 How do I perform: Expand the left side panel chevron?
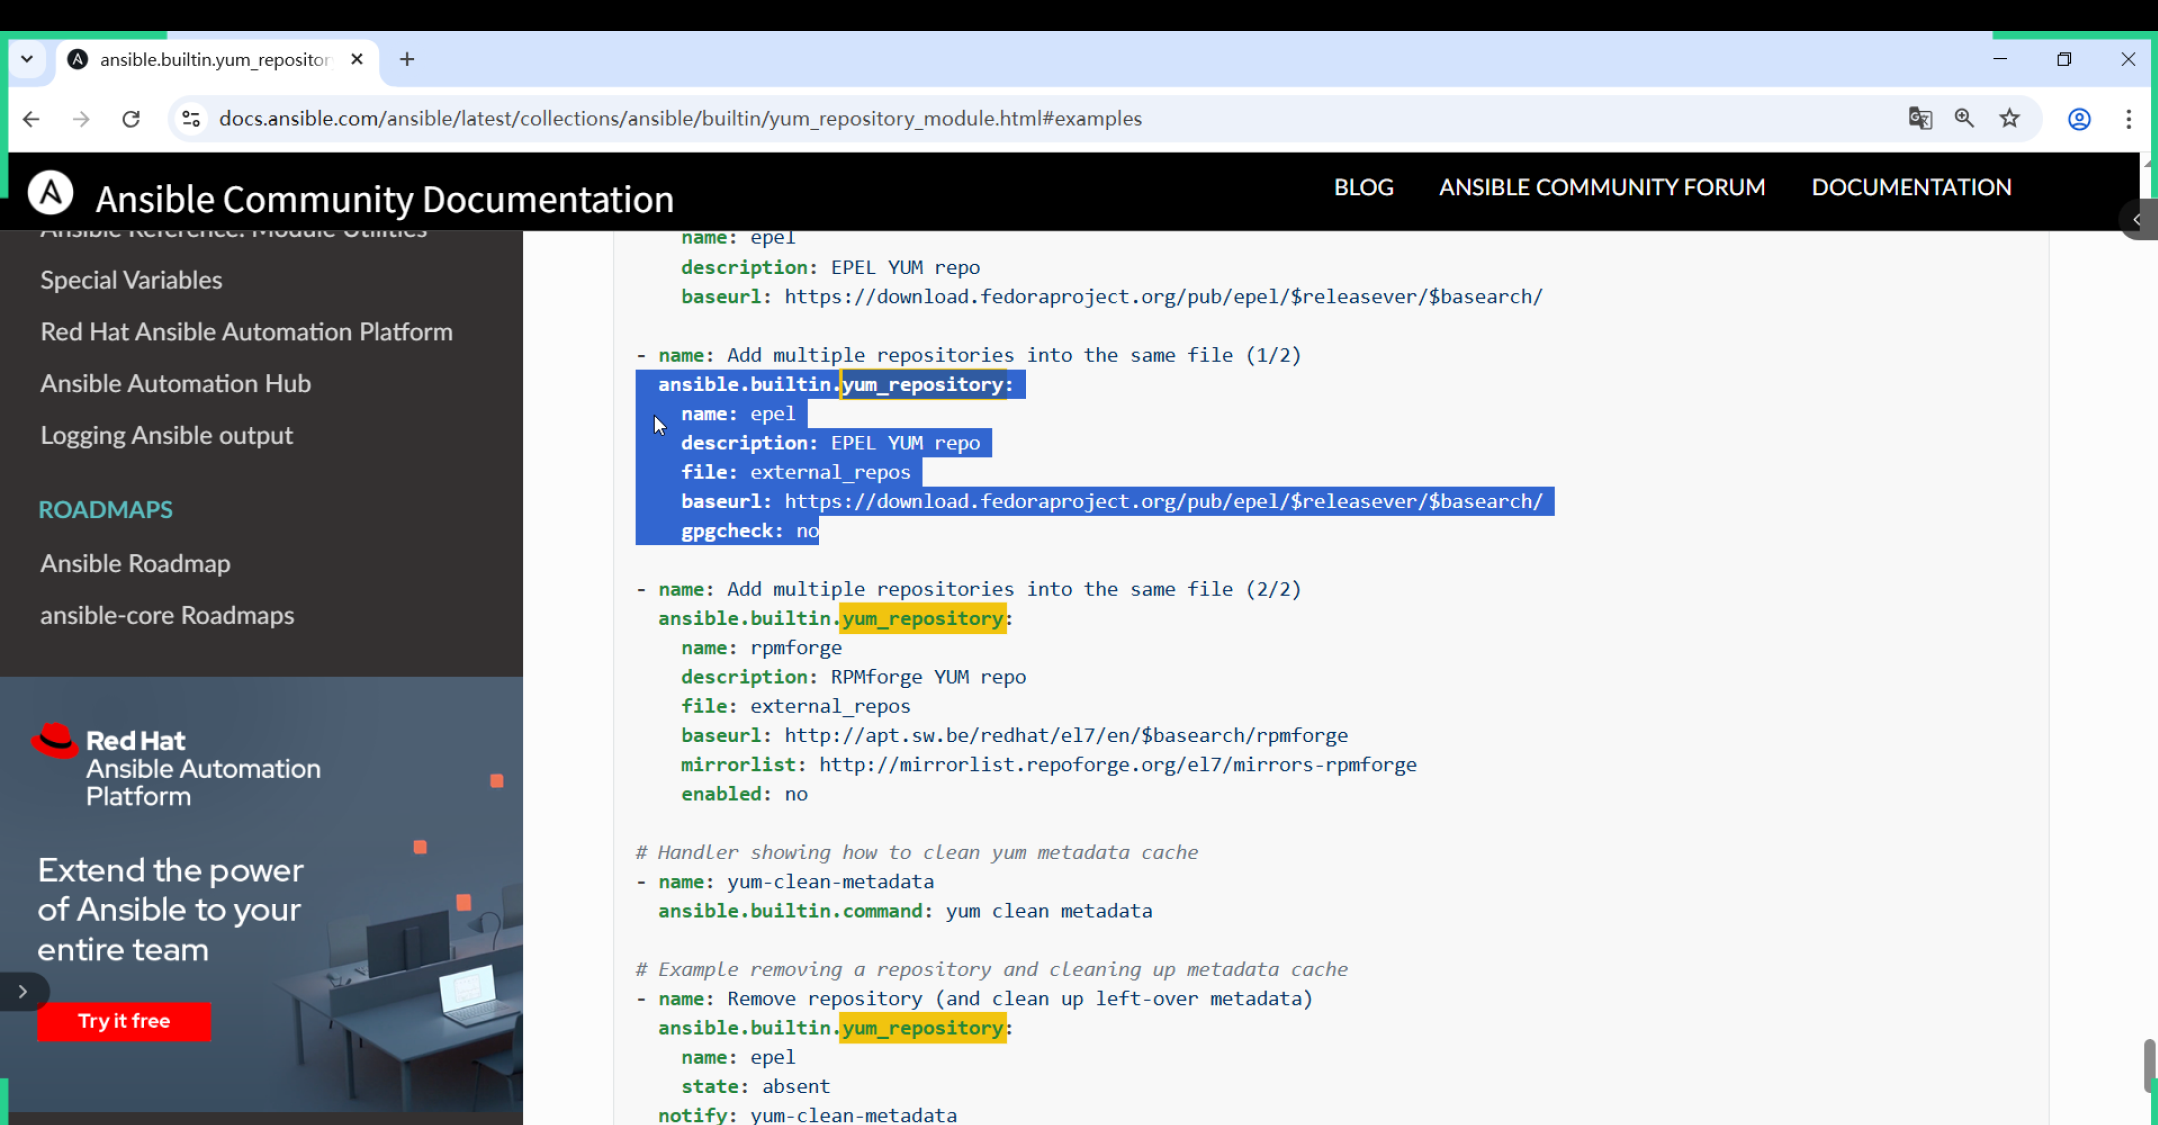(22, 992)
